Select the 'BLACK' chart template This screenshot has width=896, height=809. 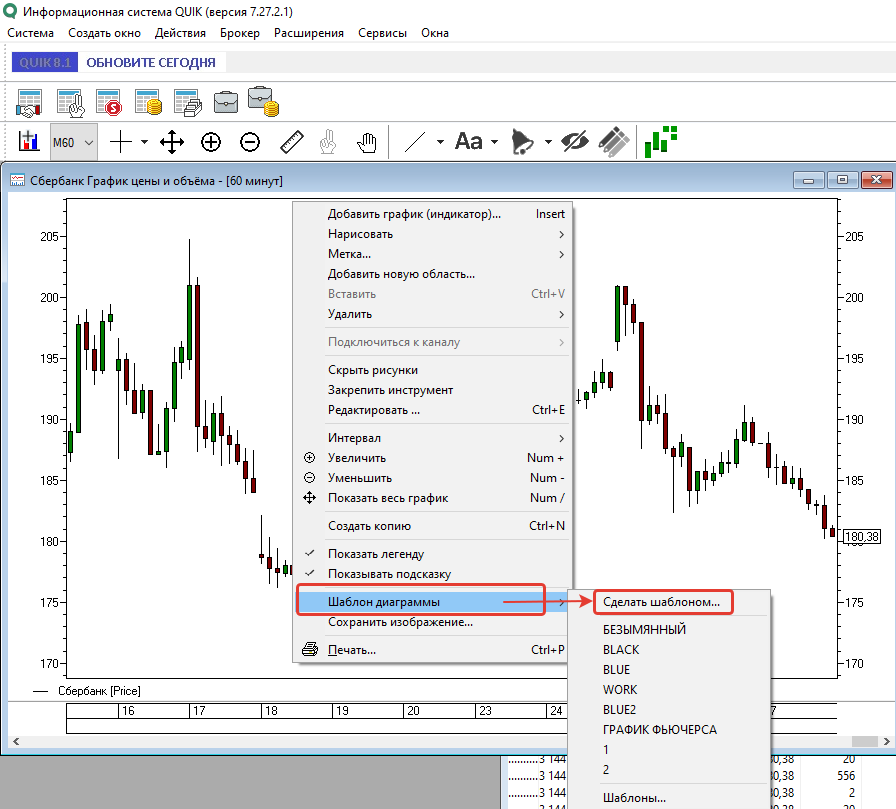(x=621, y=650)
